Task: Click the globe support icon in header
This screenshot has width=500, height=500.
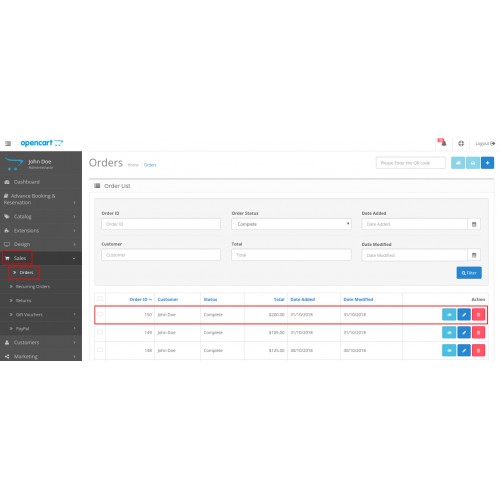Action: coord(461,143)
